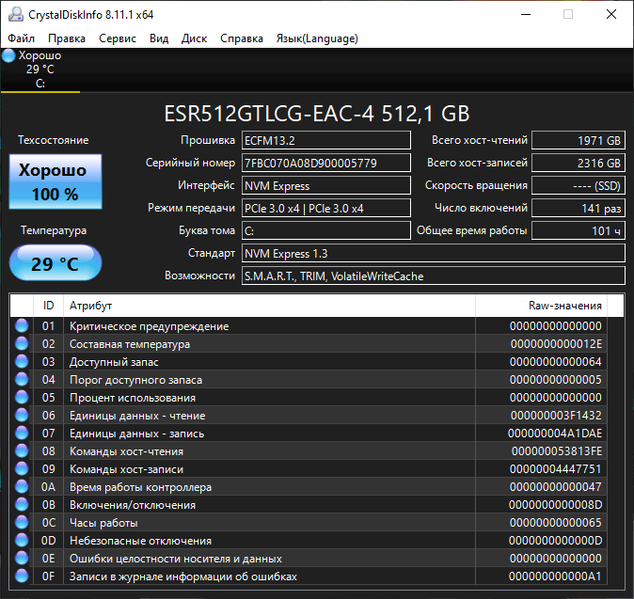
Task: Click the 29 °C temperature button
Action: [55, 264]
